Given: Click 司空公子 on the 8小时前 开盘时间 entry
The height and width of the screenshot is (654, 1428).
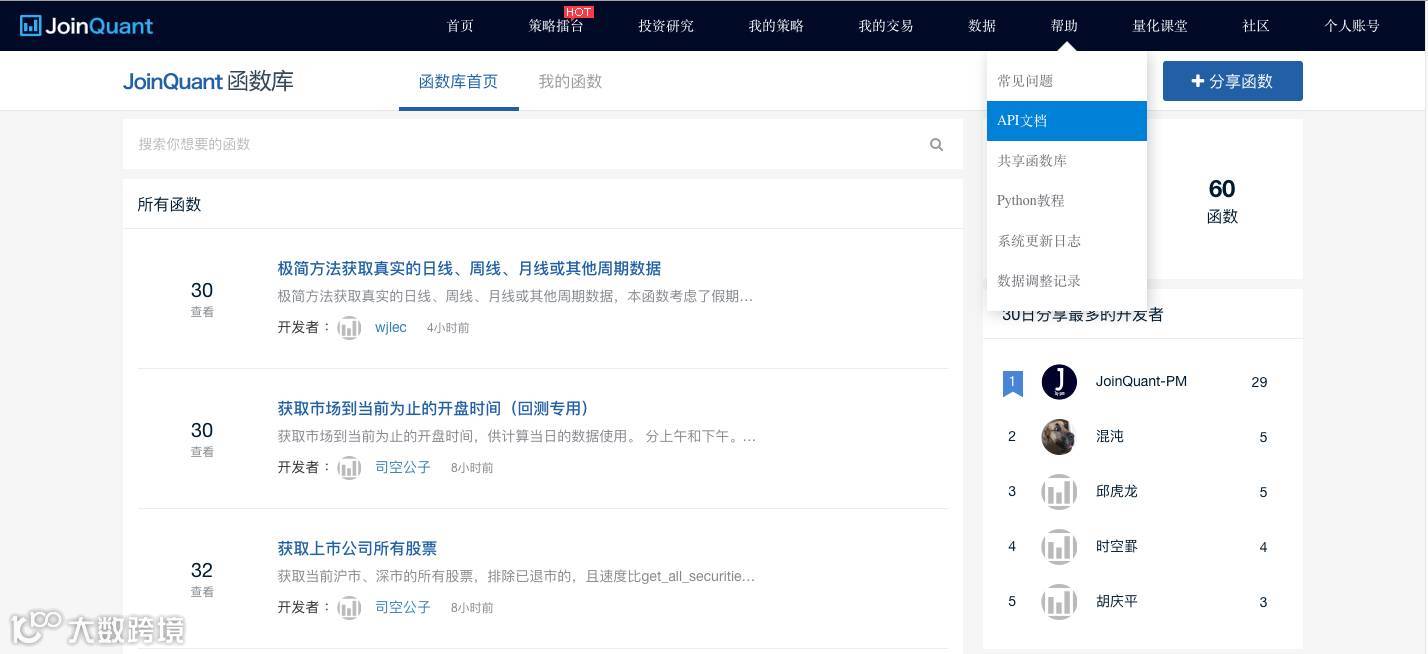Looking at the screenshot, I should pos(403,468).
